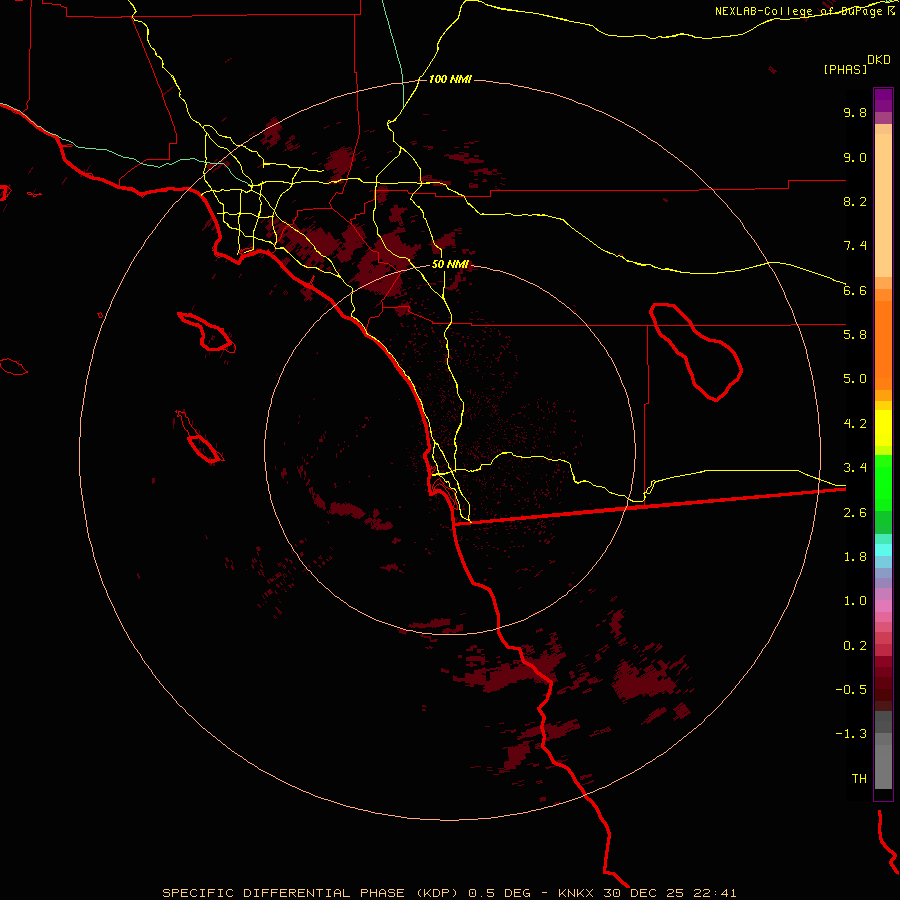
Task: Click the Salton Sea outline on the map
Action: tap(696, 351)
